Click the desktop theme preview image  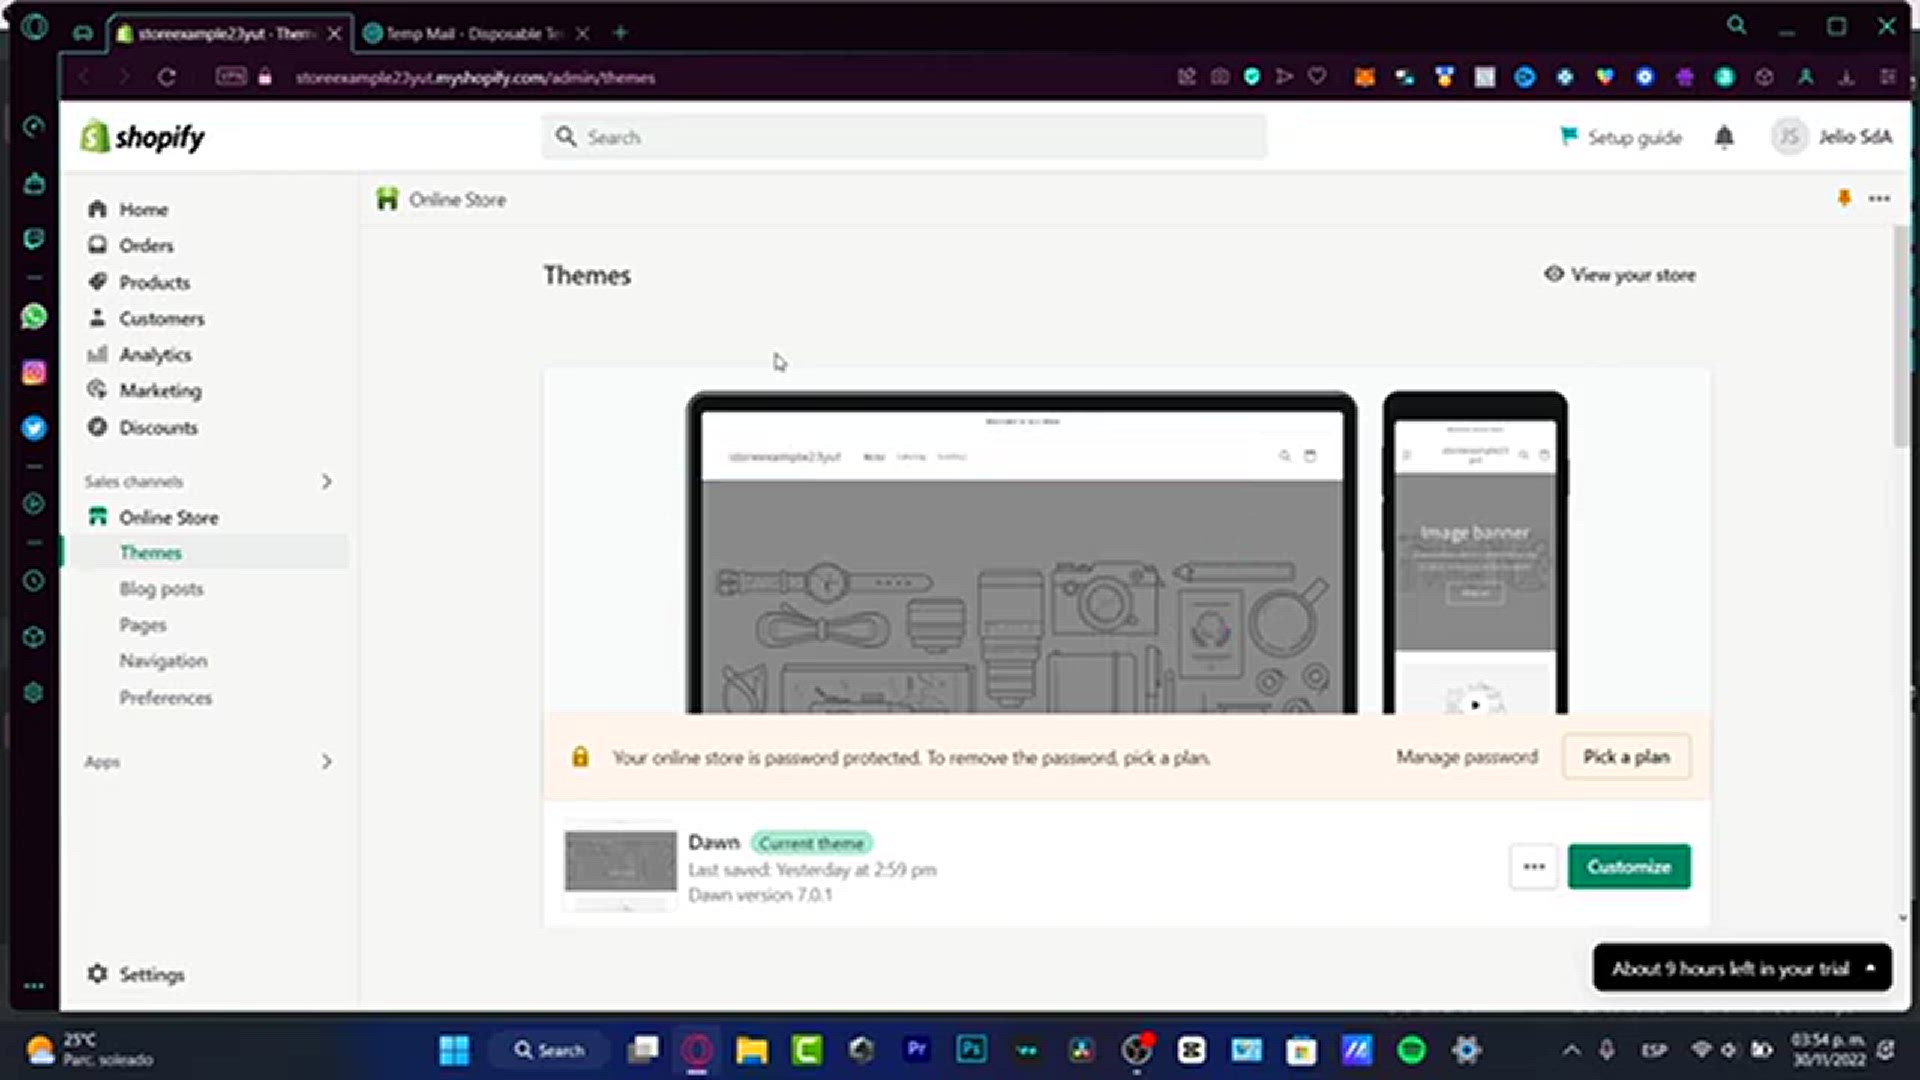coord(1021,553)
